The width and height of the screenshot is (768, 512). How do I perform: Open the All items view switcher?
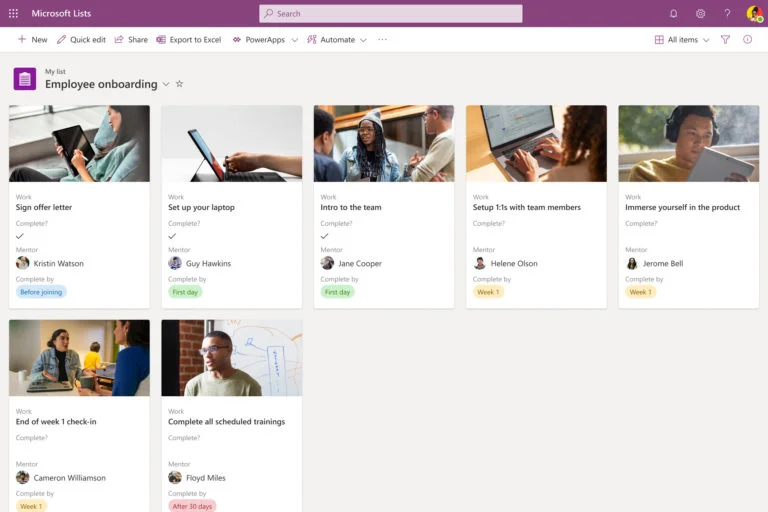(x=682, y=40)
